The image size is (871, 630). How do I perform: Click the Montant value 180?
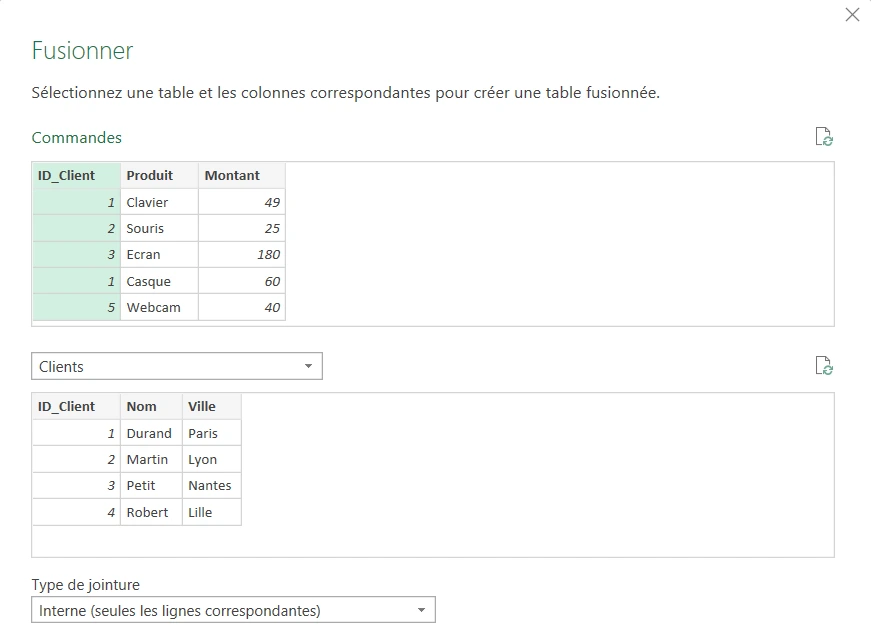[242, 254]
